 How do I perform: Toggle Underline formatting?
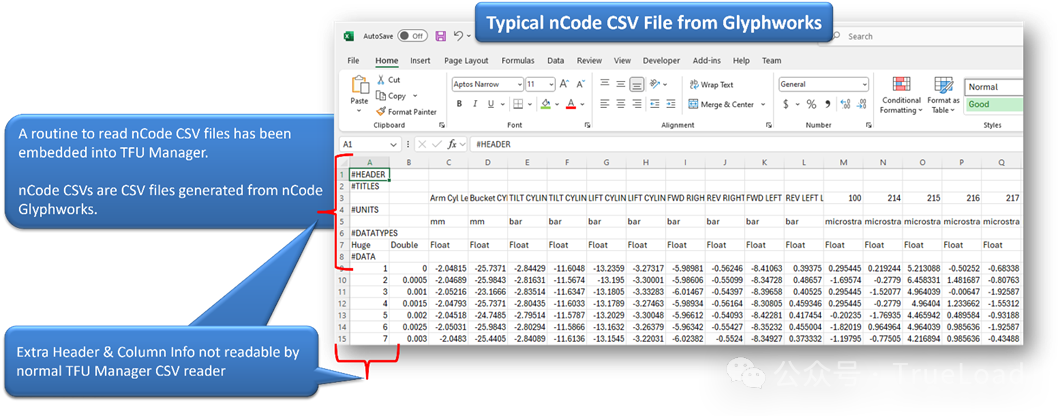tap(491, 104)
